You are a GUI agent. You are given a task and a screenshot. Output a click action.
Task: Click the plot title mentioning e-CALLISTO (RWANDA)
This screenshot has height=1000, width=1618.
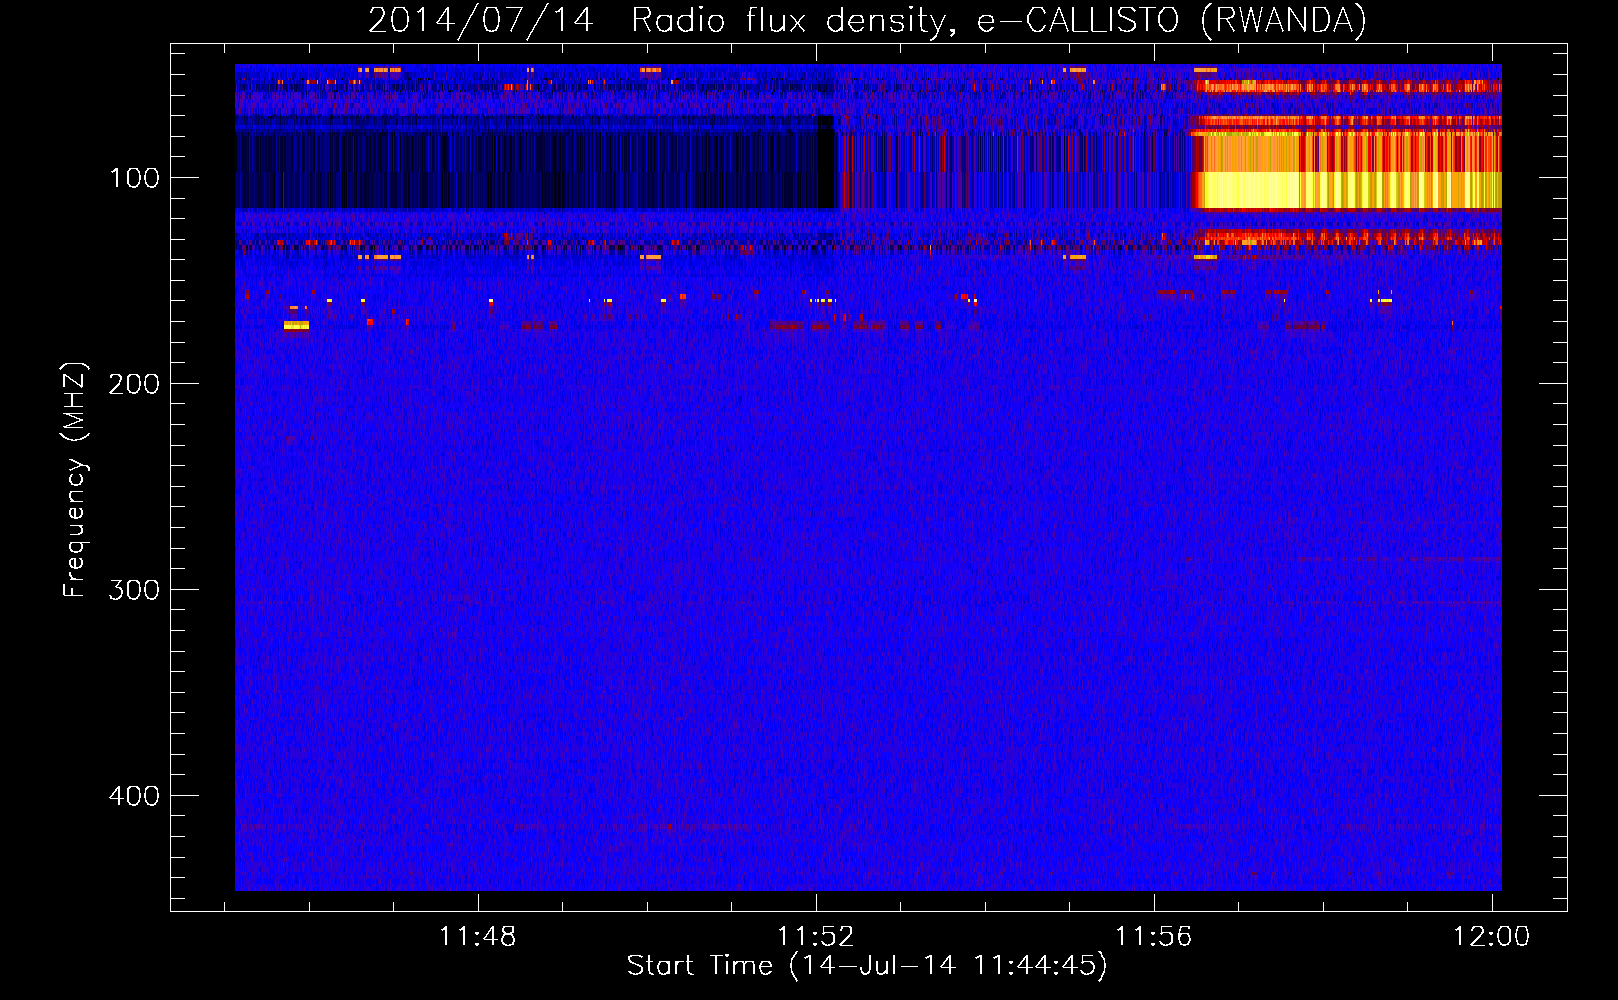coord(867,20)
